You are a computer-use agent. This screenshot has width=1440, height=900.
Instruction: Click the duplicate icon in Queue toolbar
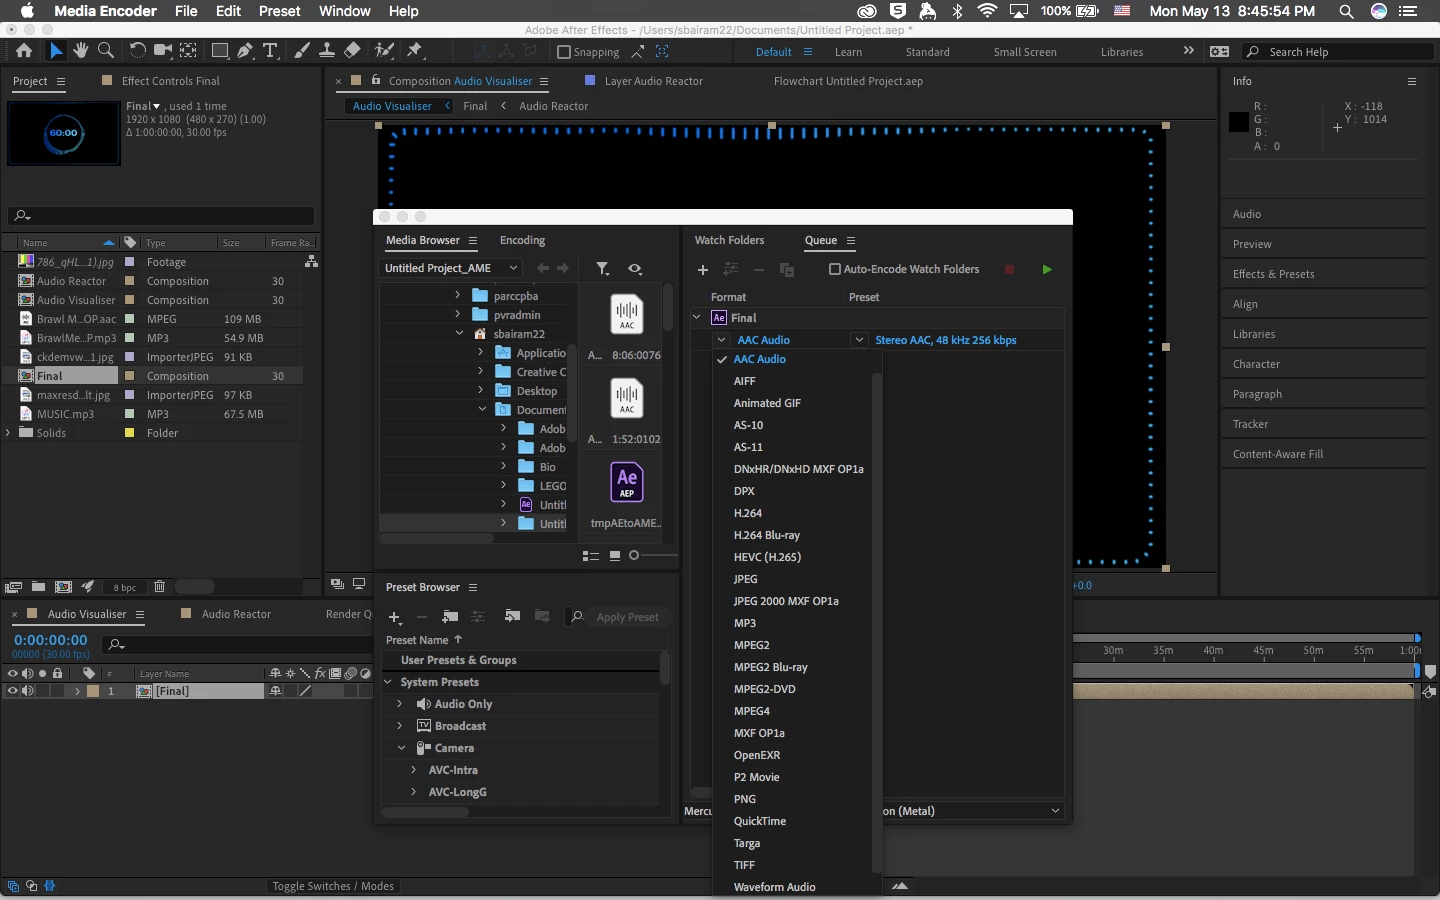(x=787, y=269)
